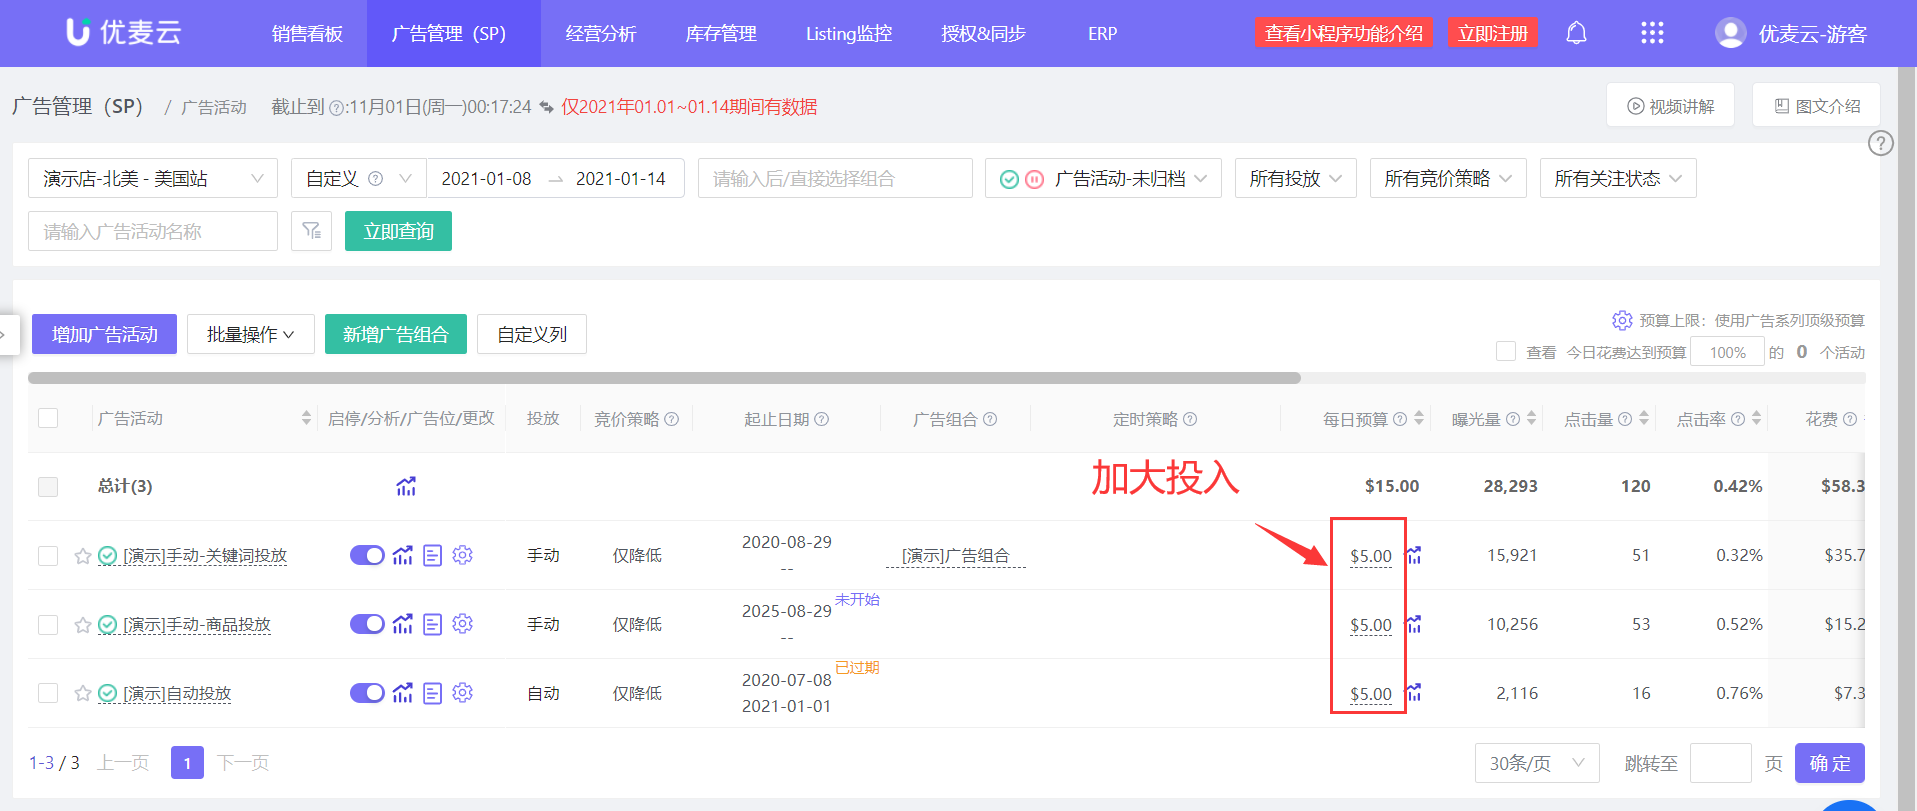Open the 广告活动-未归档 status dropdown

coord(1103,178)
